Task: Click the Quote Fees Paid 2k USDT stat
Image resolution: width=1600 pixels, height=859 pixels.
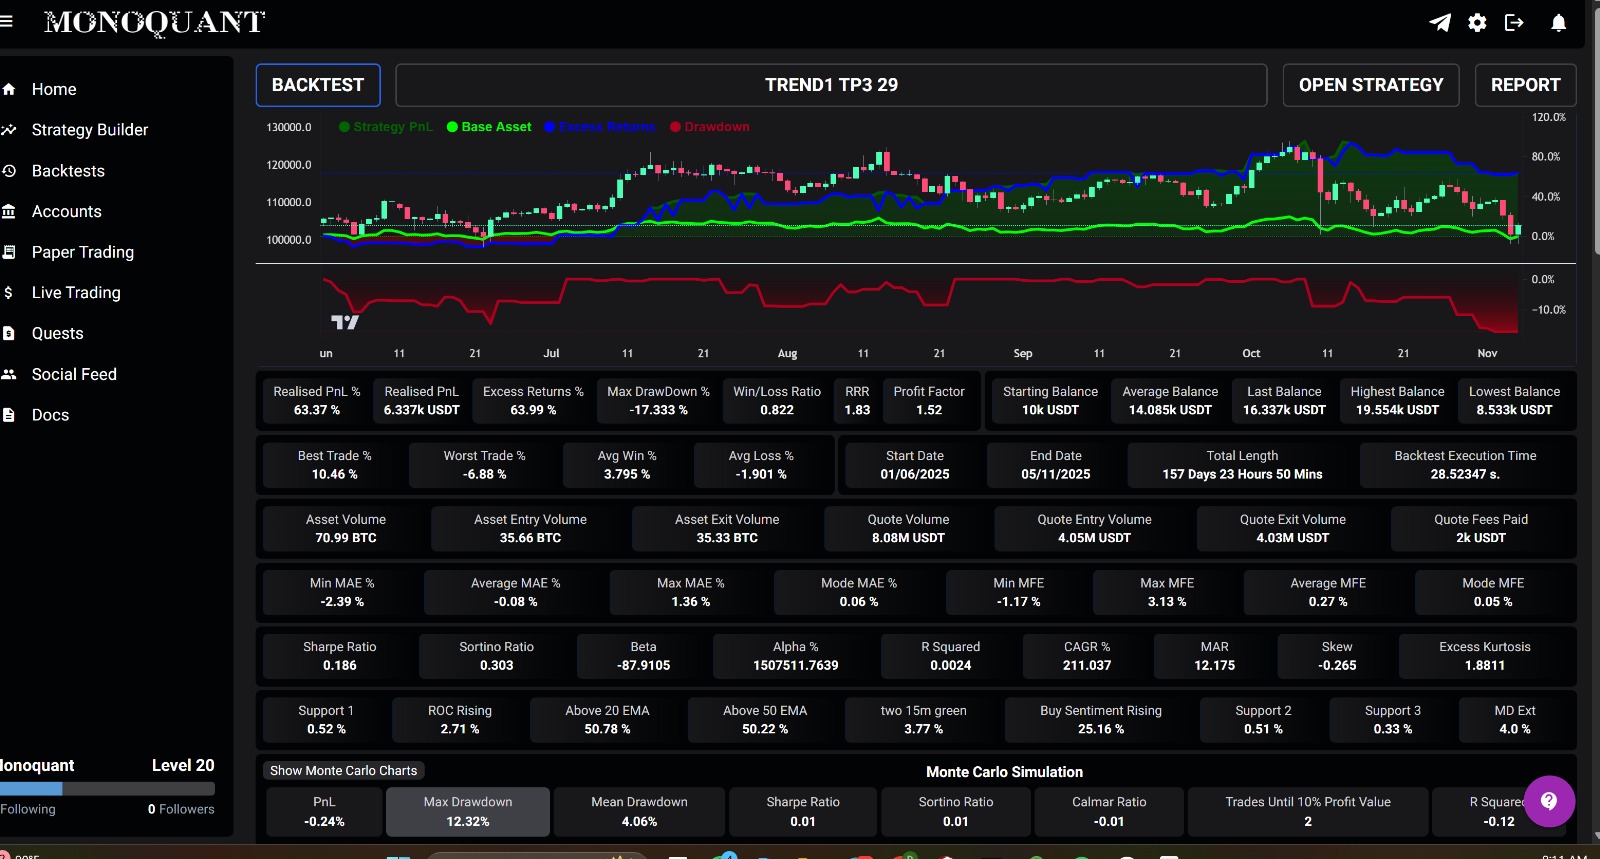Action: point(1481,529)
